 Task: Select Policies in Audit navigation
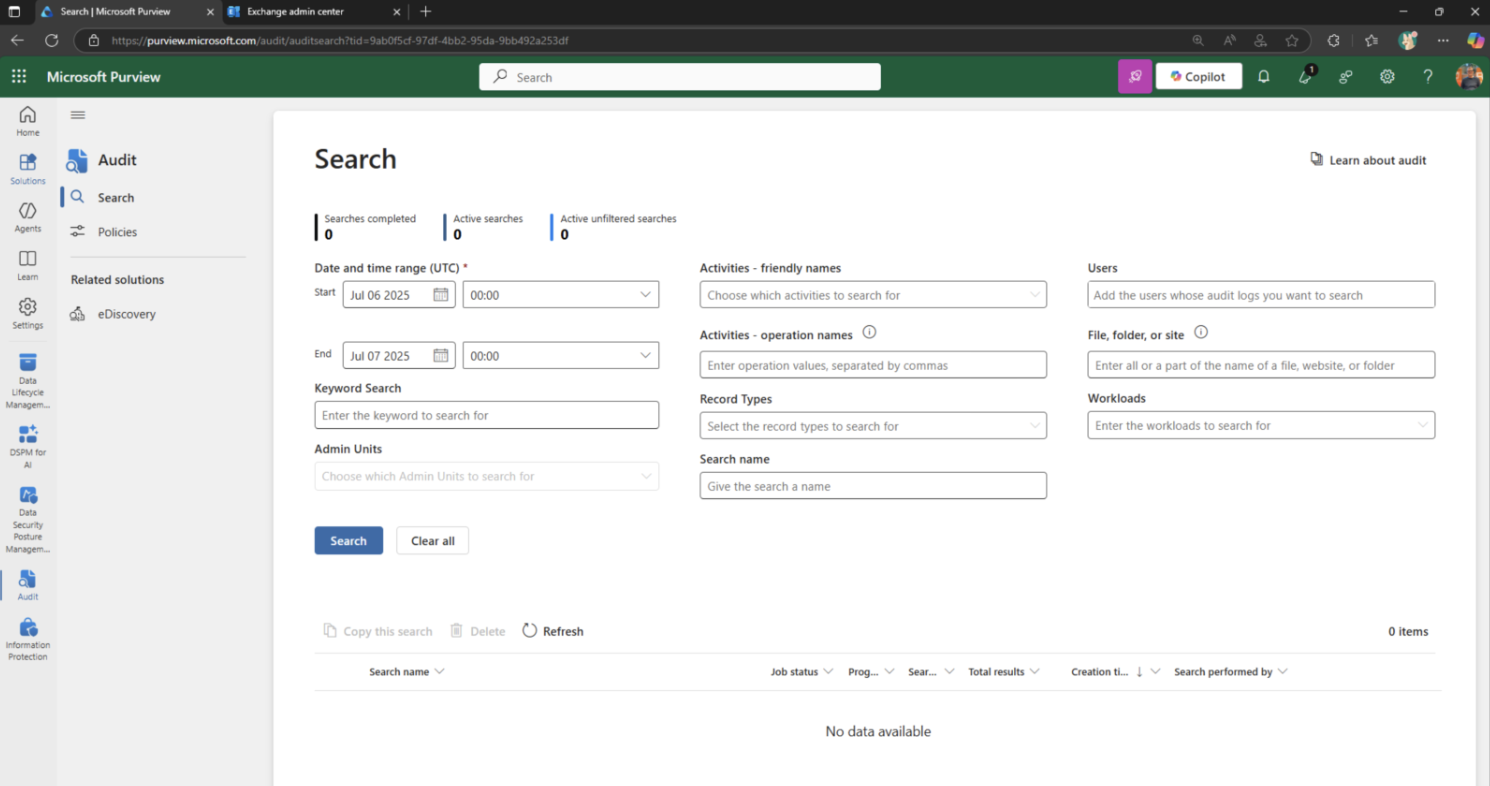pyautogui.click(x=117, y=232)
